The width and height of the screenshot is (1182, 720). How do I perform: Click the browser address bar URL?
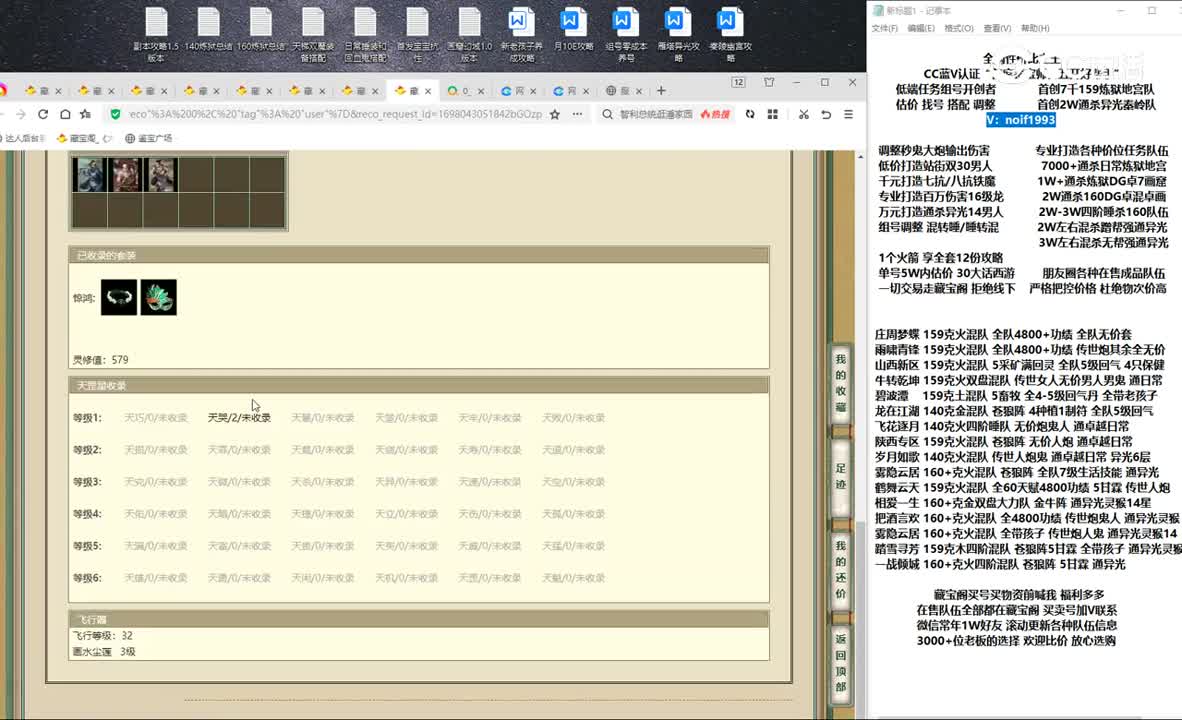click(335, 115)
